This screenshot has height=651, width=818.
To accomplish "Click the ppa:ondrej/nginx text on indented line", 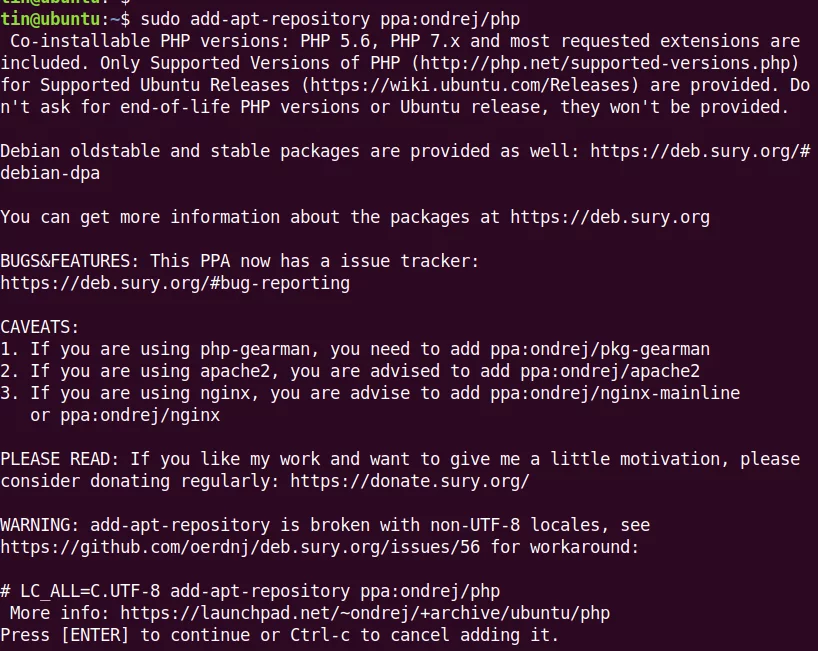I will 140,415.
